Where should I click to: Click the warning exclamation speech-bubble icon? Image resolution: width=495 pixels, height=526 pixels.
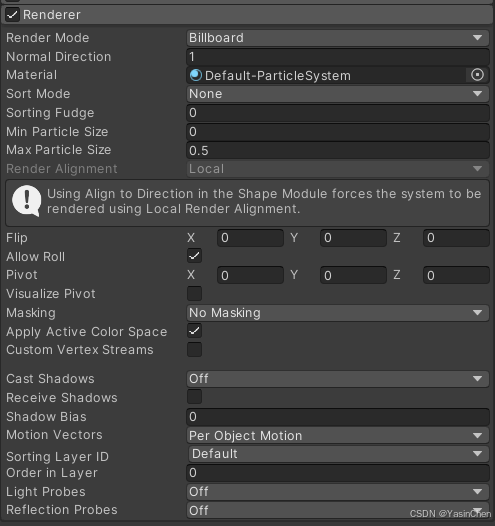[26, 201]
